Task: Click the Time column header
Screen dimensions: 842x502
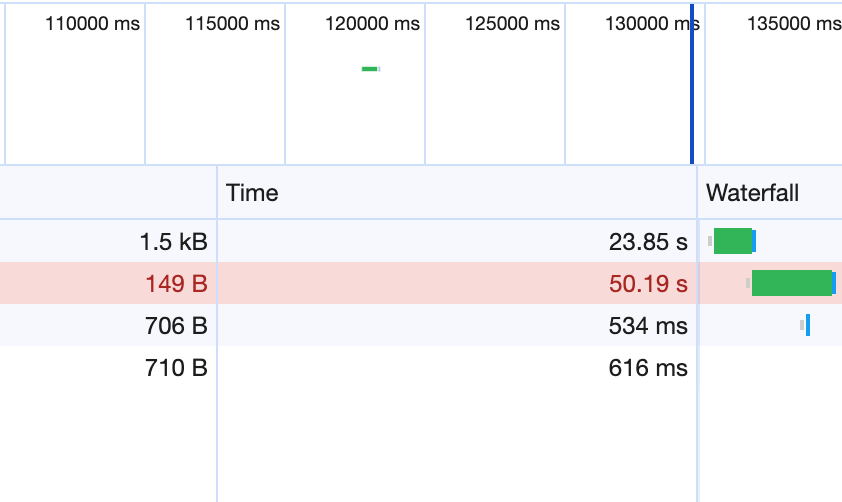Action: click(x=252, y=193)
